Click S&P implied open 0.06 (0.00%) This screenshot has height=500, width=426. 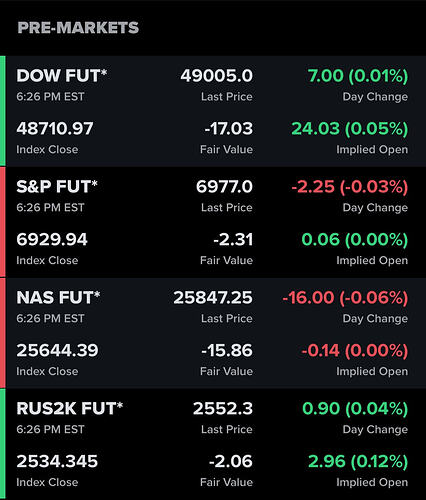(355, 240)
